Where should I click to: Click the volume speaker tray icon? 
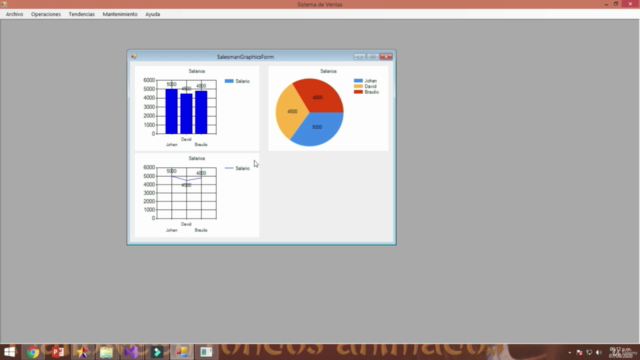point(599,352)
